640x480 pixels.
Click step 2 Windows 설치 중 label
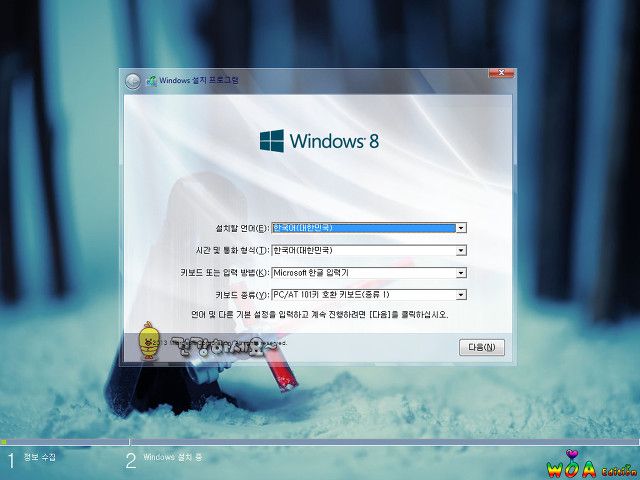(x=173, y=457)
